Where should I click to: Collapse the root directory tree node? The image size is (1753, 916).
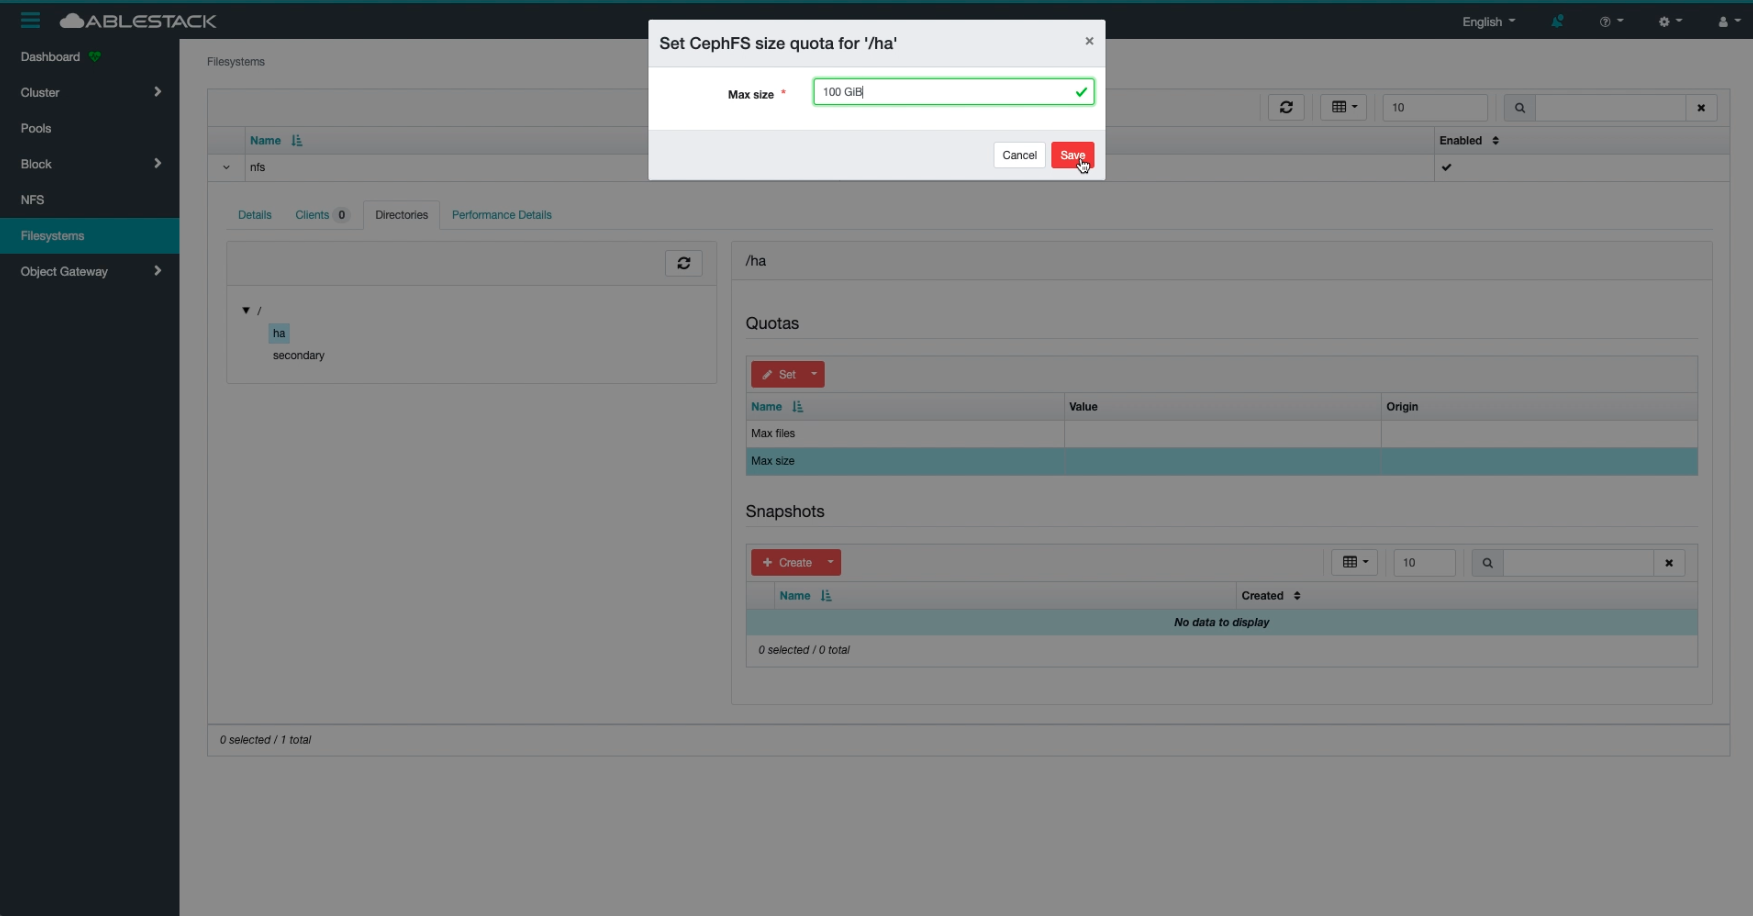[246, 310]
